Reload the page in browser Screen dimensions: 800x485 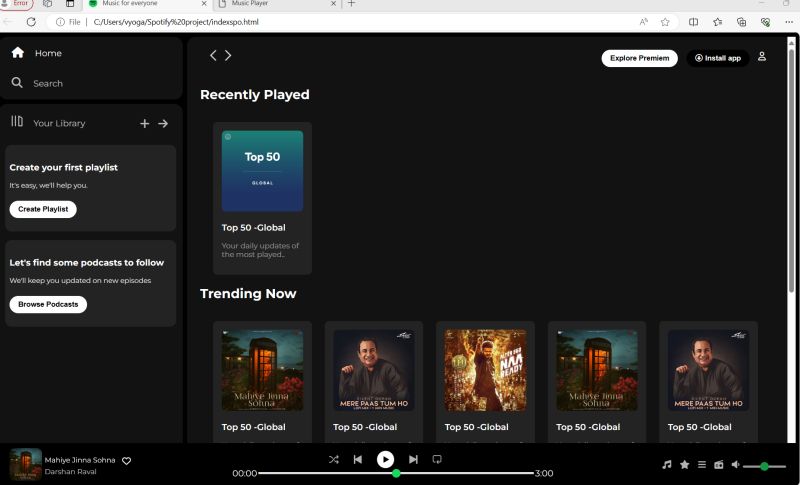pyautogui.click(x=31, y=22)
